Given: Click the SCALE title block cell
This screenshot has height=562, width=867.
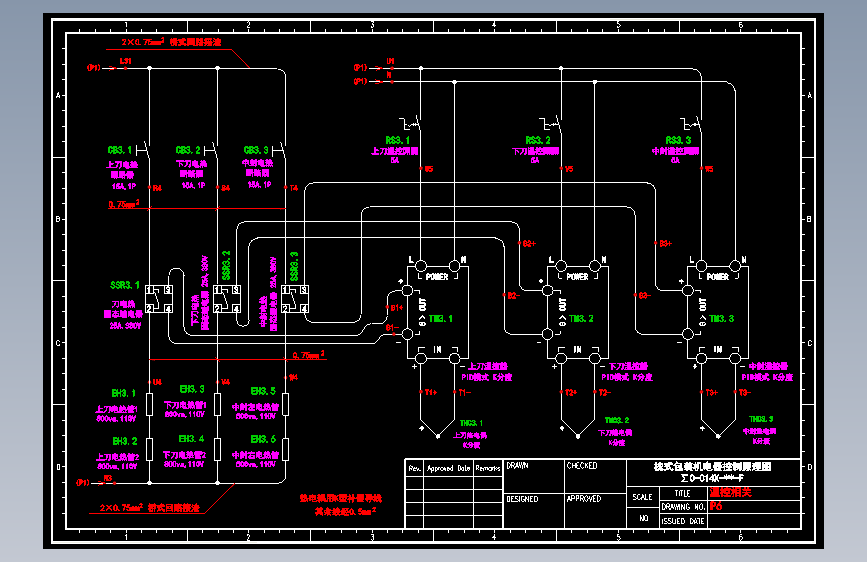Looking at the screenshot, I should pos(643,497).
